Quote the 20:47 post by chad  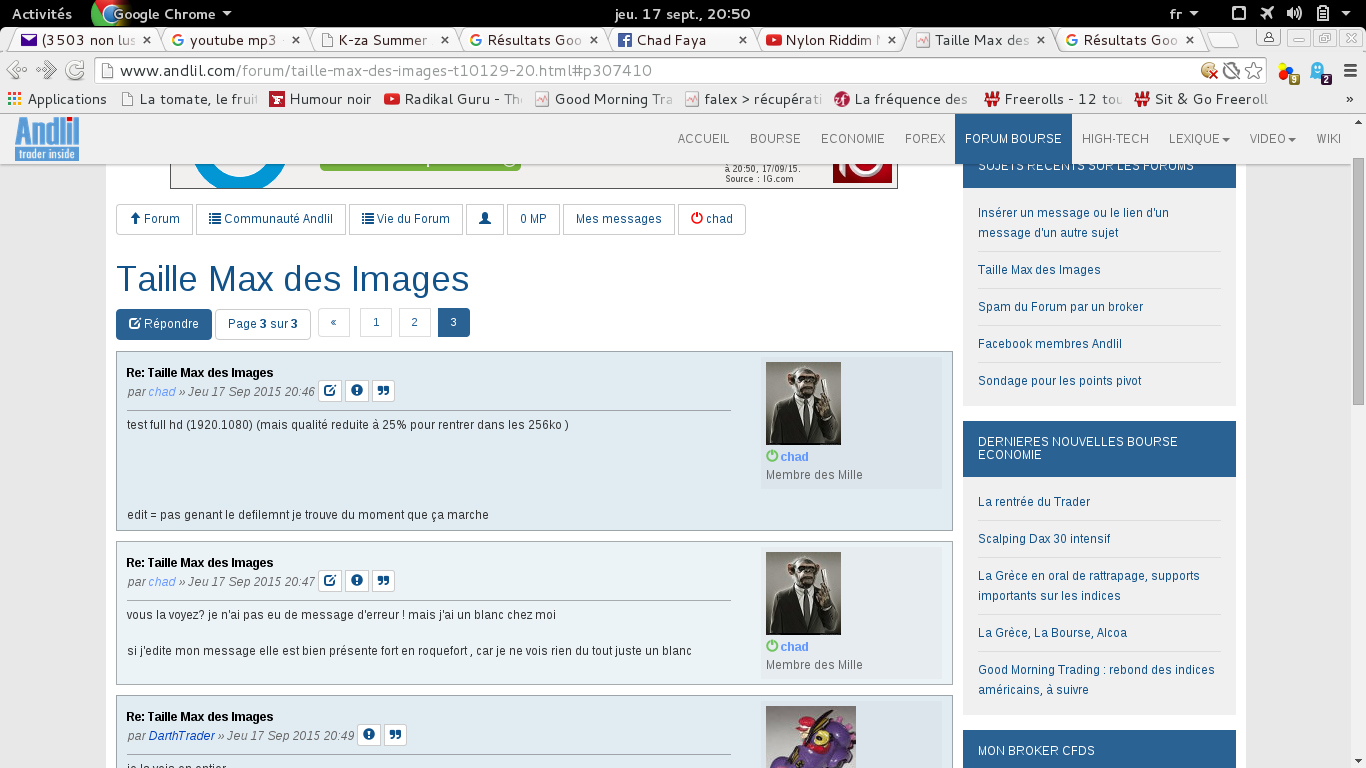pos(383,581)
